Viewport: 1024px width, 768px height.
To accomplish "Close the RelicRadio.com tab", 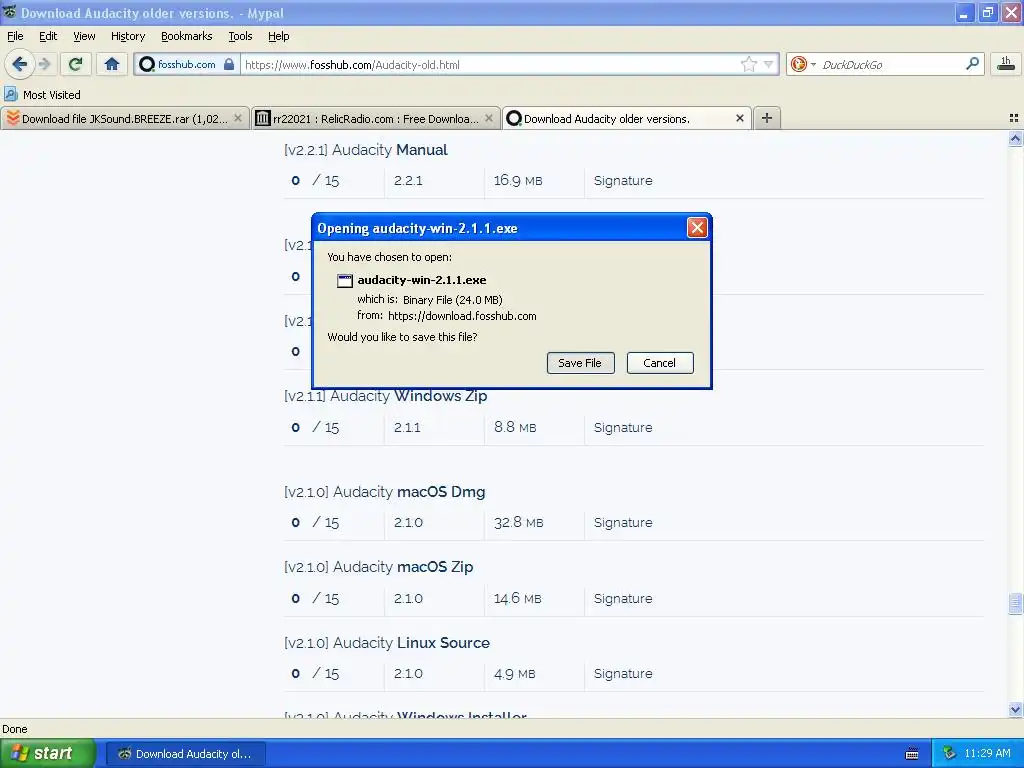I will [x=488, y=118].
